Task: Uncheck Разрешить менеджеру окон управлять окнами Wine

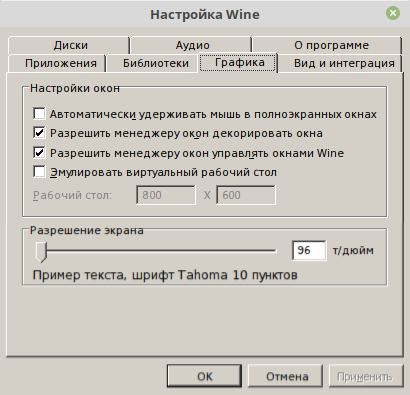Action: [39, 153]
